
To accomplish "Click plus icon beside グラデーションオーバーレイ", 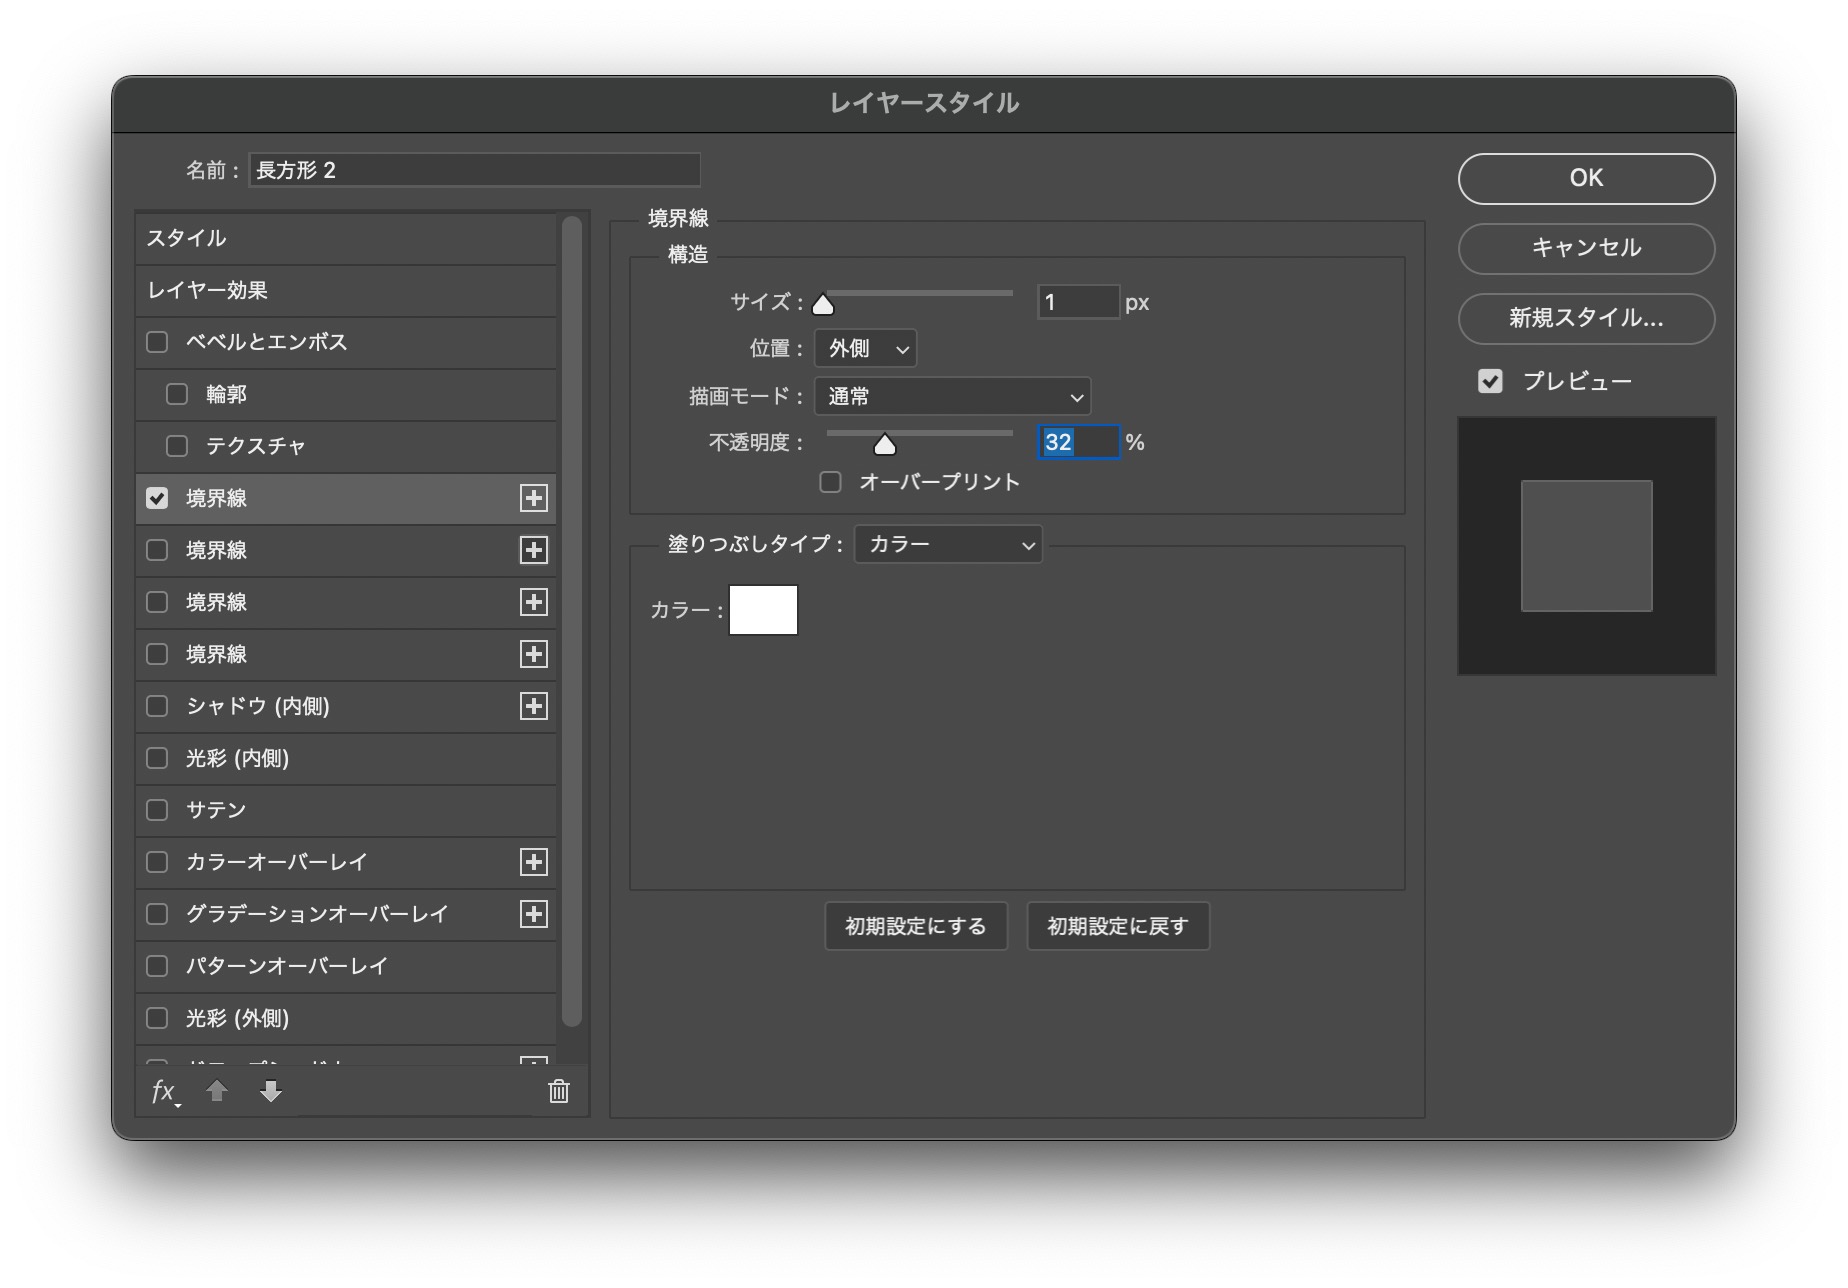I will click(534, 914).
